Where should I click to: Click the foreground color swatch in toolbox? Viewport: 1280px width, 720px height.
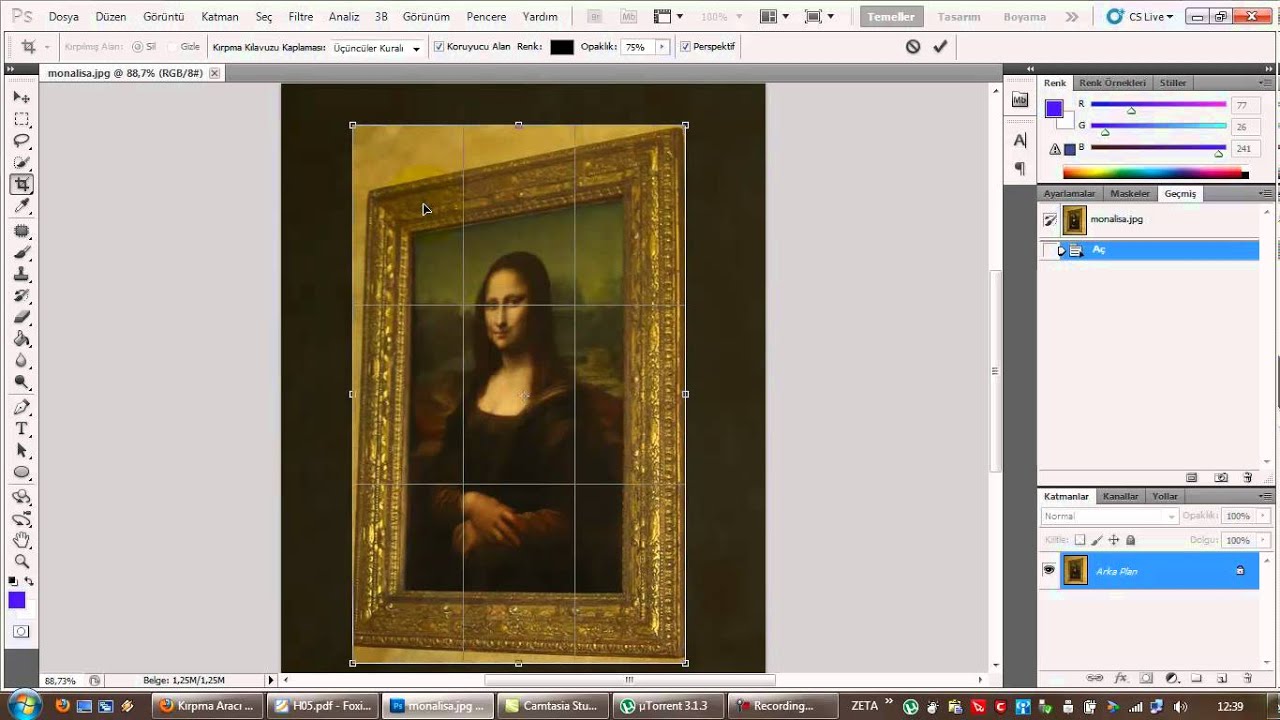[x=17, y=600]
